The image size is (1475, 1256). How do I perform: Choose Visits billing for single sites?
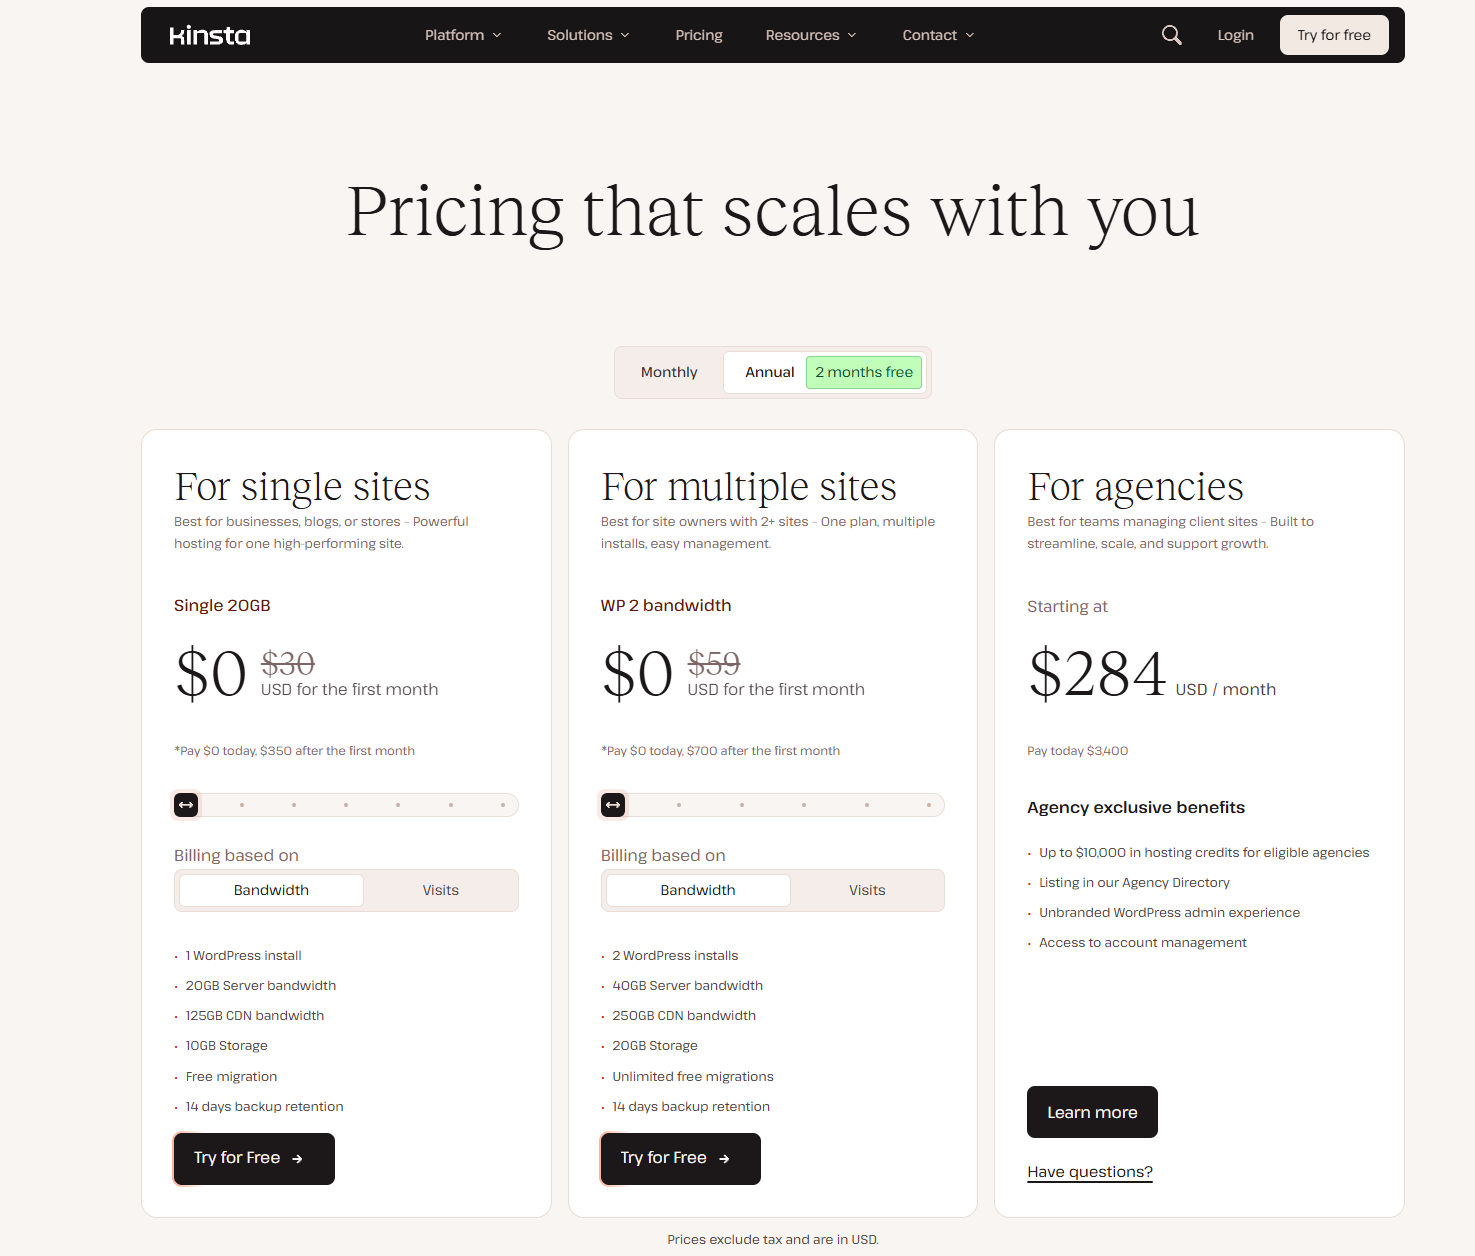click(x=440, y=890)
